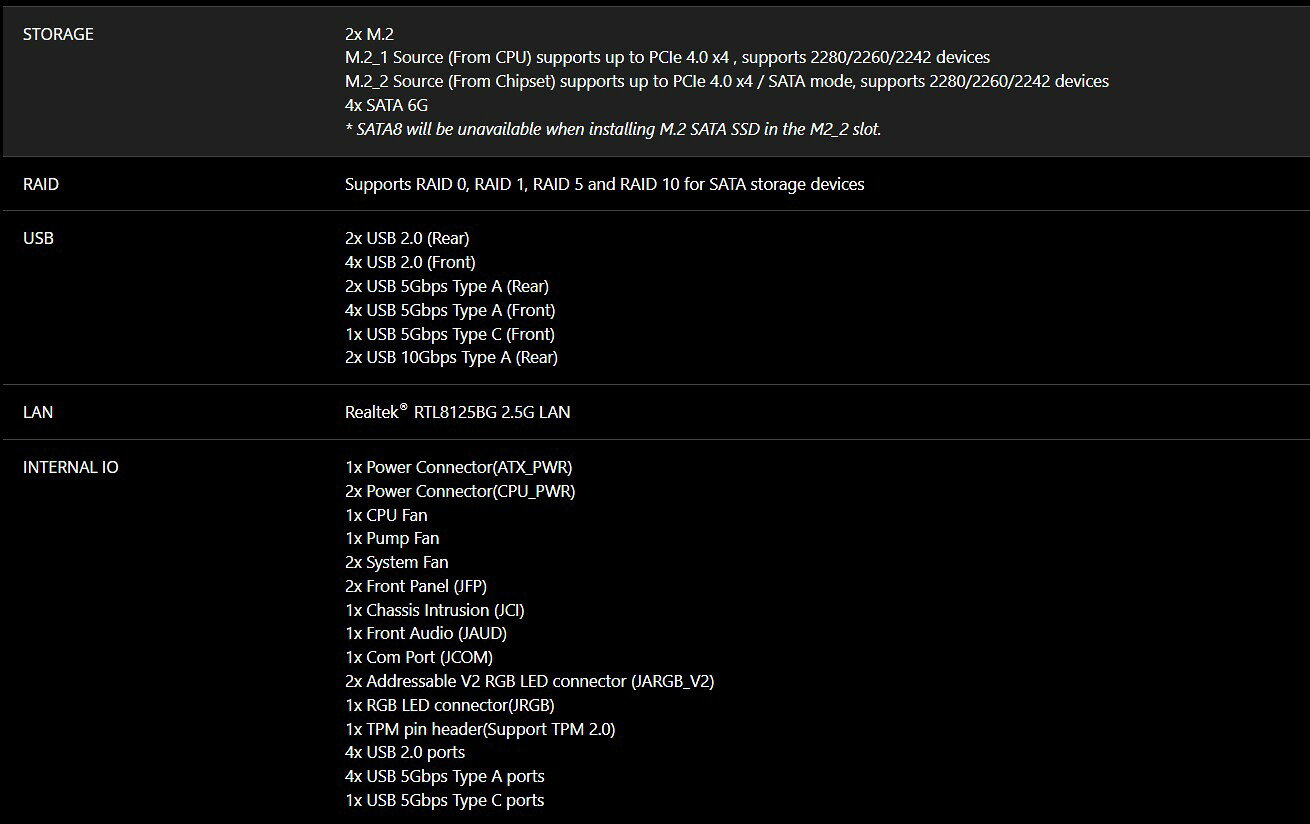The width and height of the screenshot is (1310, 824).
Task: Click the INTERNAL IO section label
Action: coord(70,467)
